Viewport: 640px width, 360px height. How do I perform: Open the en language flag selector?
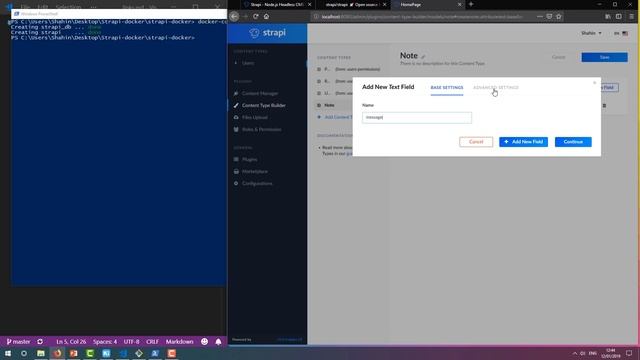621,33
